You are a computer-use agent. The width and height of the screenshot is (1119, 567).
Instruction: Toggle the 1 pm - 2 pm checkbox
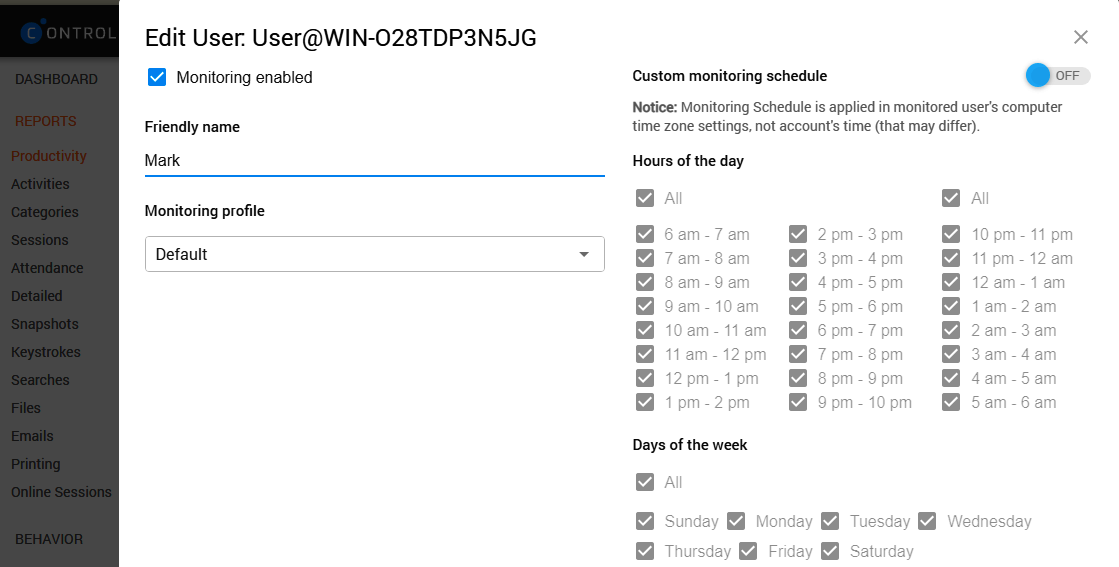click(x=645, y=402)
